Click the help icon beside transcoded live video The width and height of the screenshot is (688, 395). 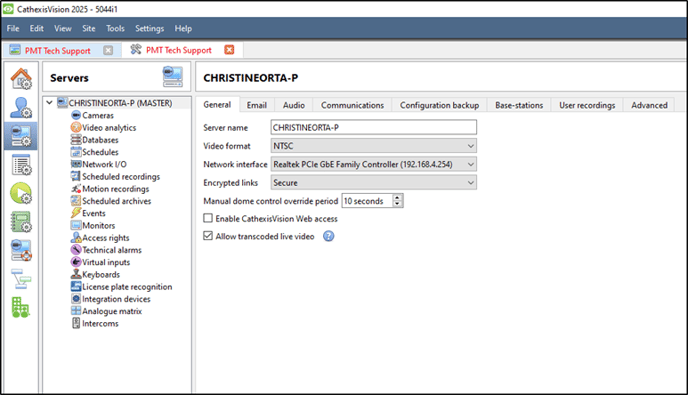click(x=329, y=236)
